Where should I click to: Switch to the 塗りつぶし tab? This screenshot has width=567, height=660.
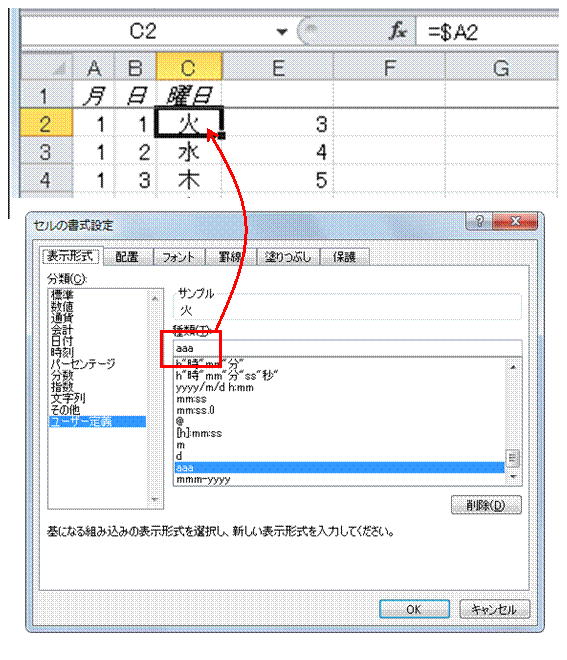(x=288, y=256)
